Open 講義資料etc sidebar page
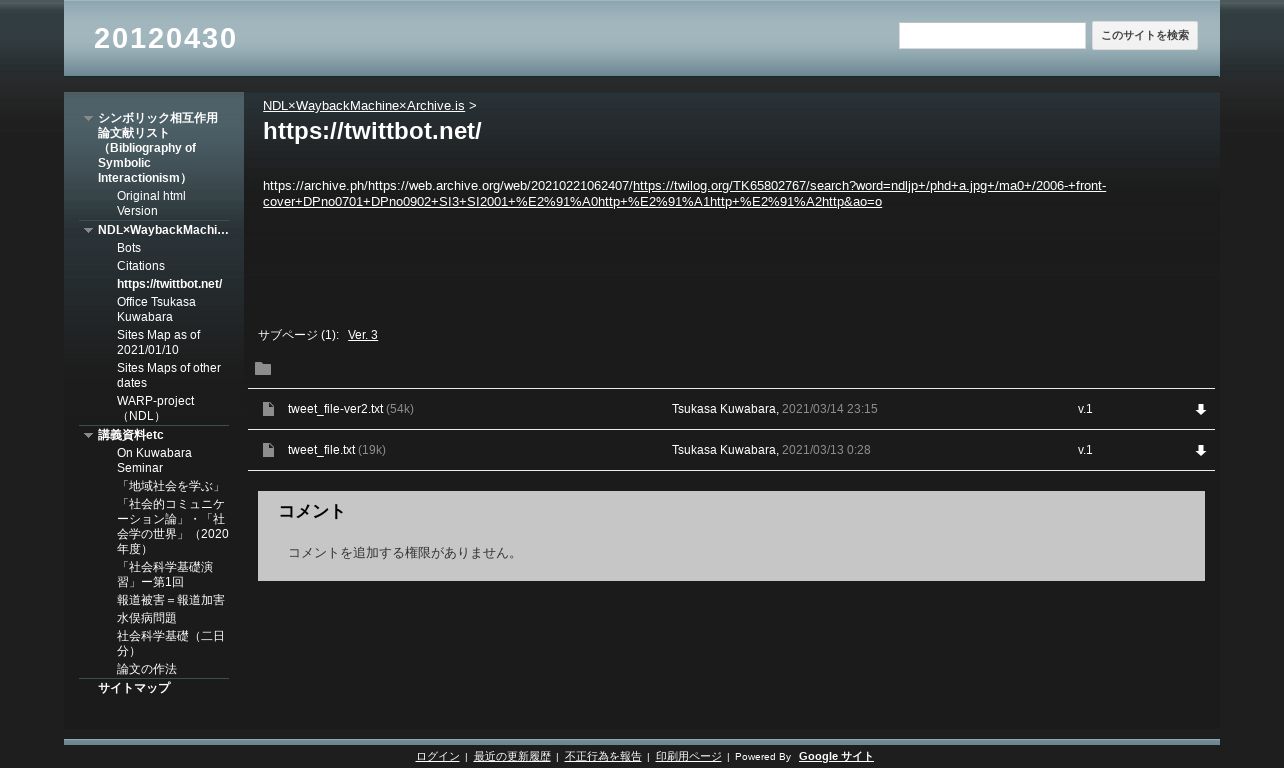 coord(131,435)
